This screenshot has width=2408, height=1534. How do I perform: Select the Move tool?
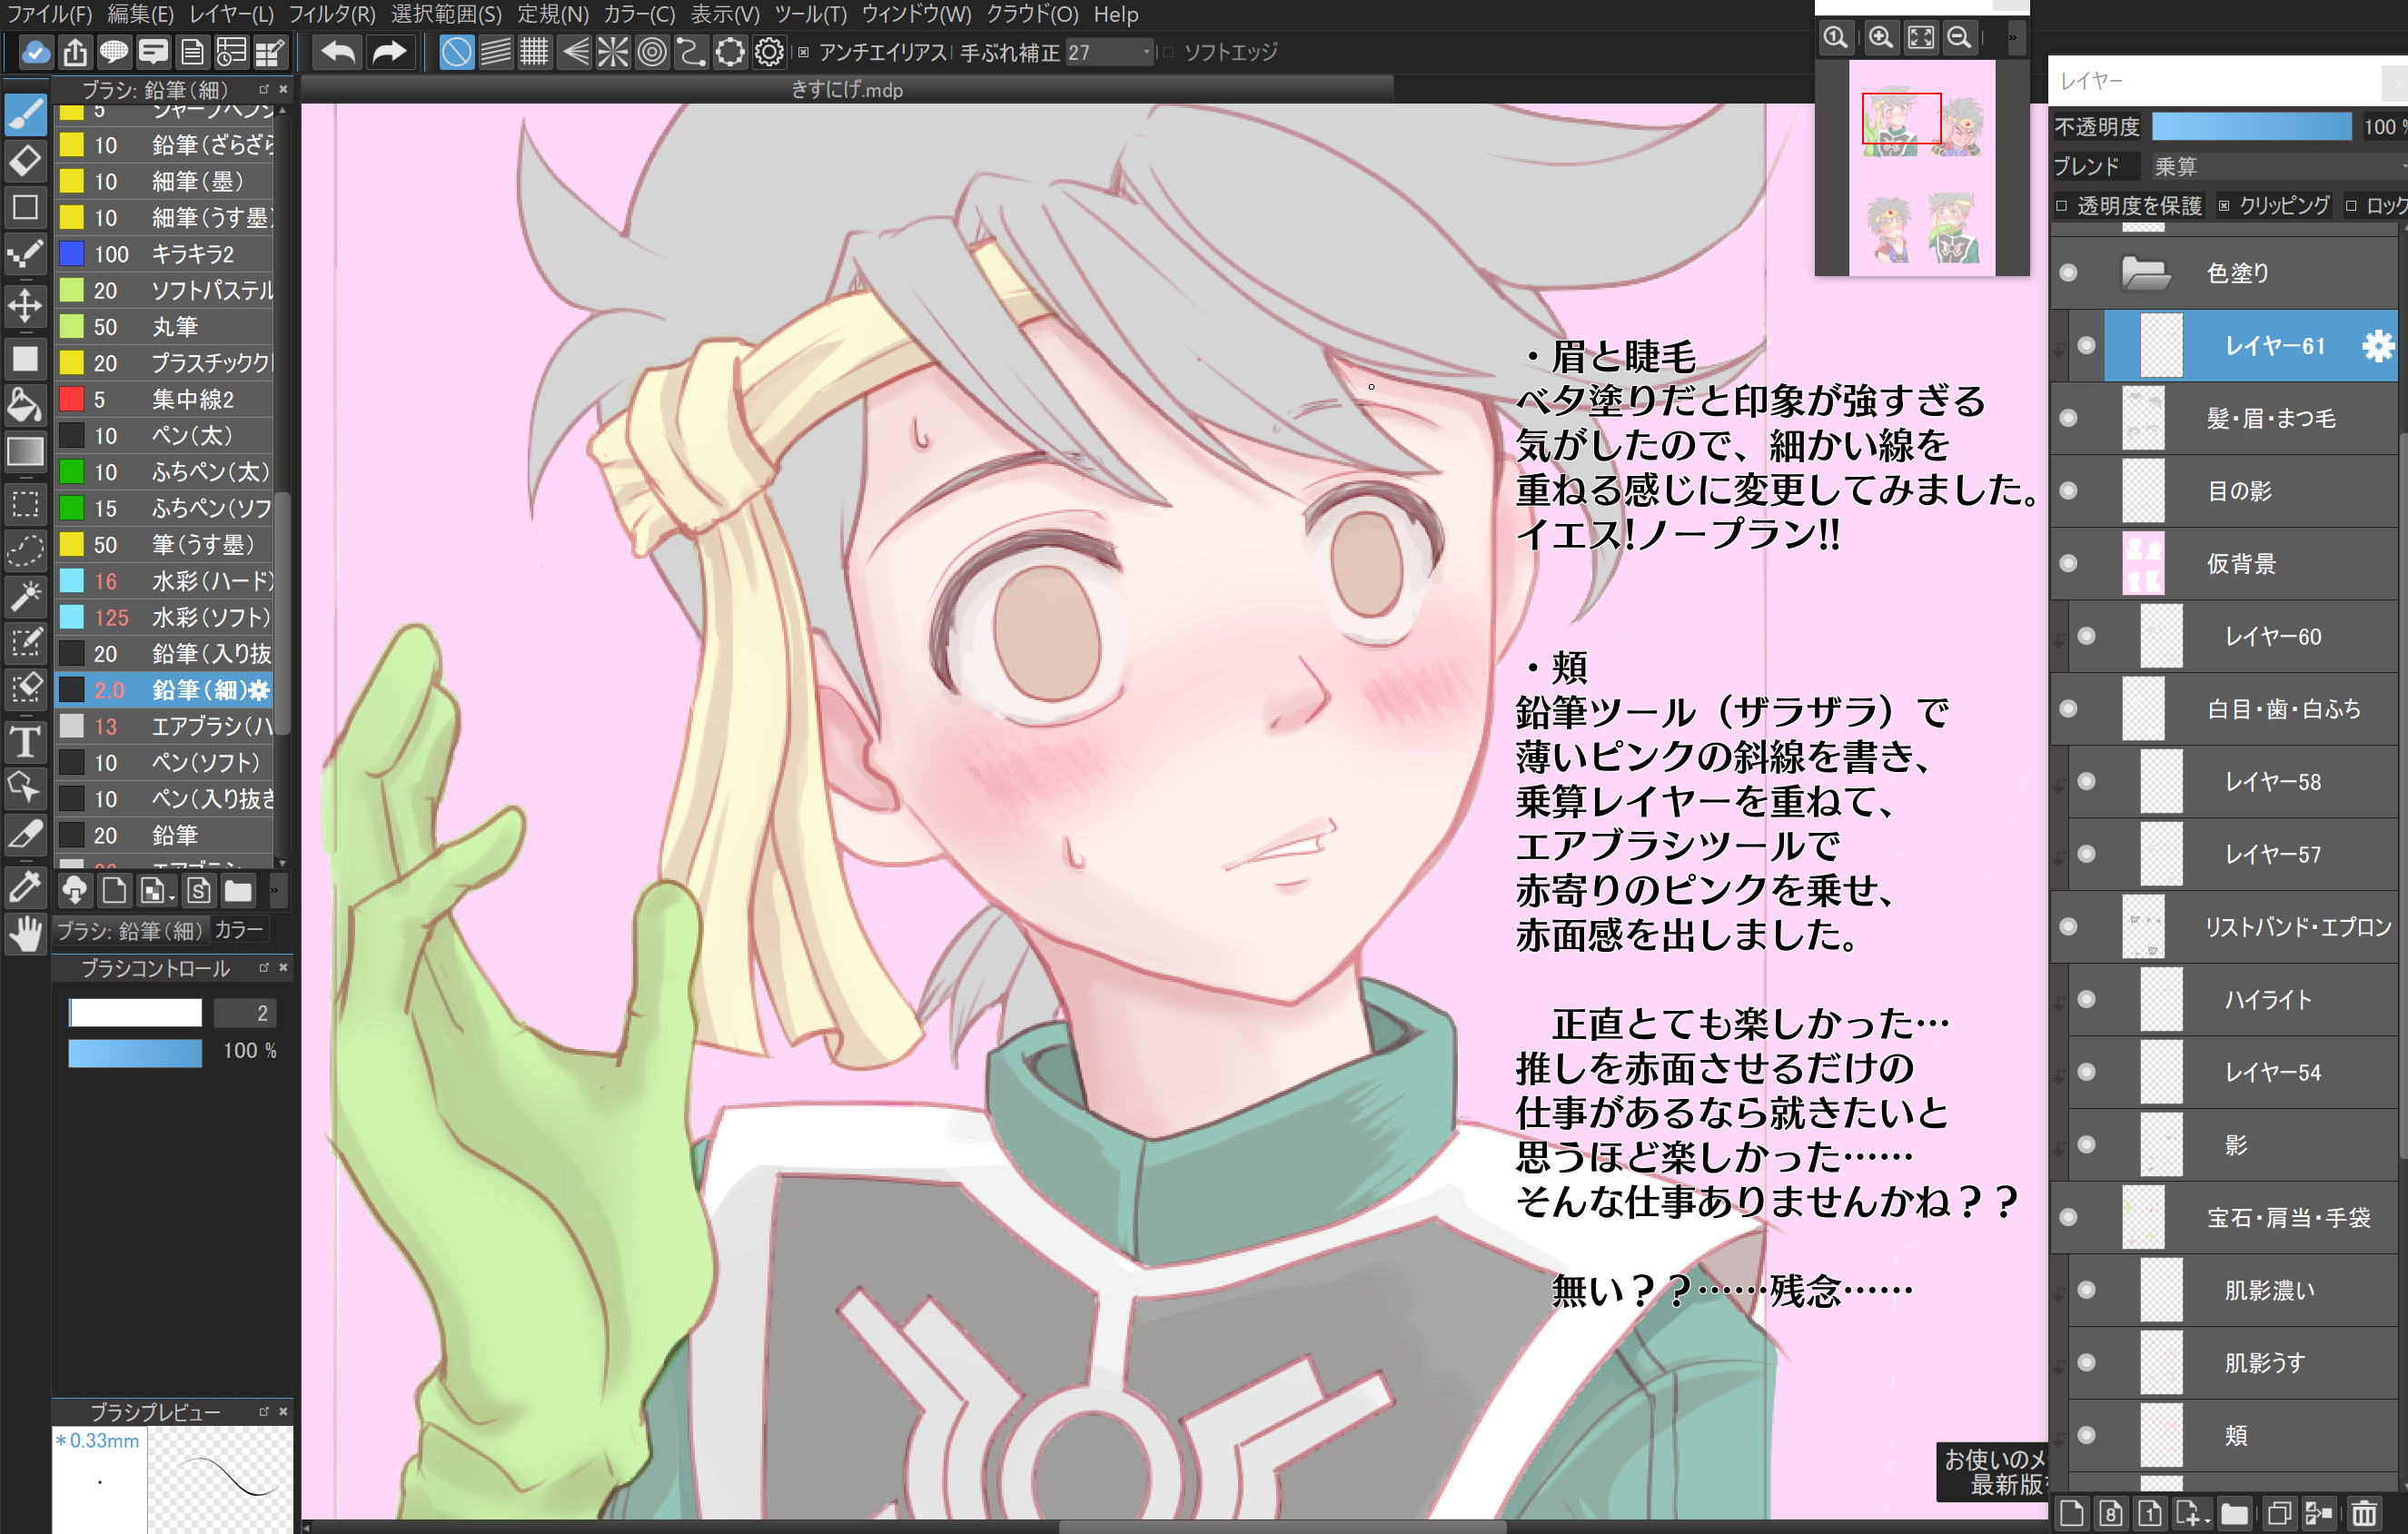[25, 306]
